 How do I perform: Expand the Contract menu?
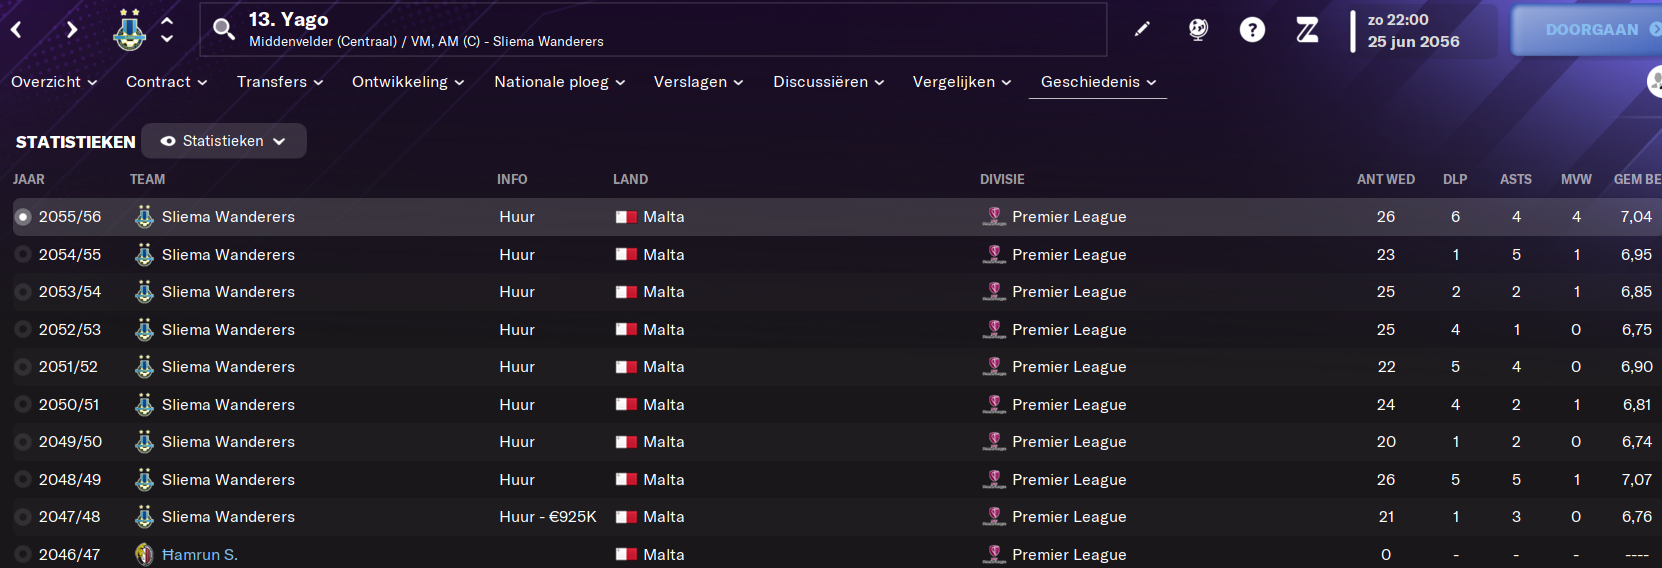point(166,82)
